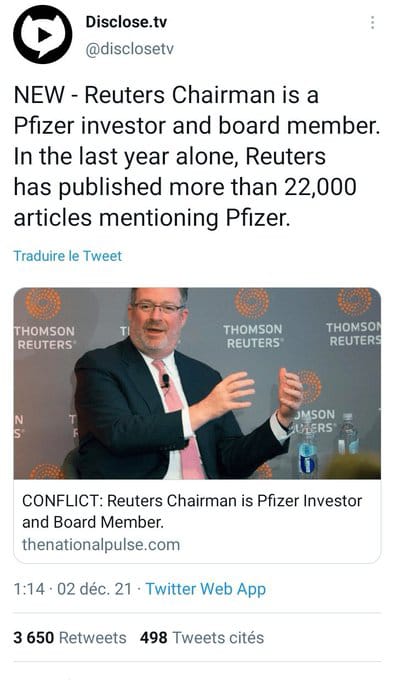View the Tweets cités list
The image size is (394, 680).
coord(218,638)
